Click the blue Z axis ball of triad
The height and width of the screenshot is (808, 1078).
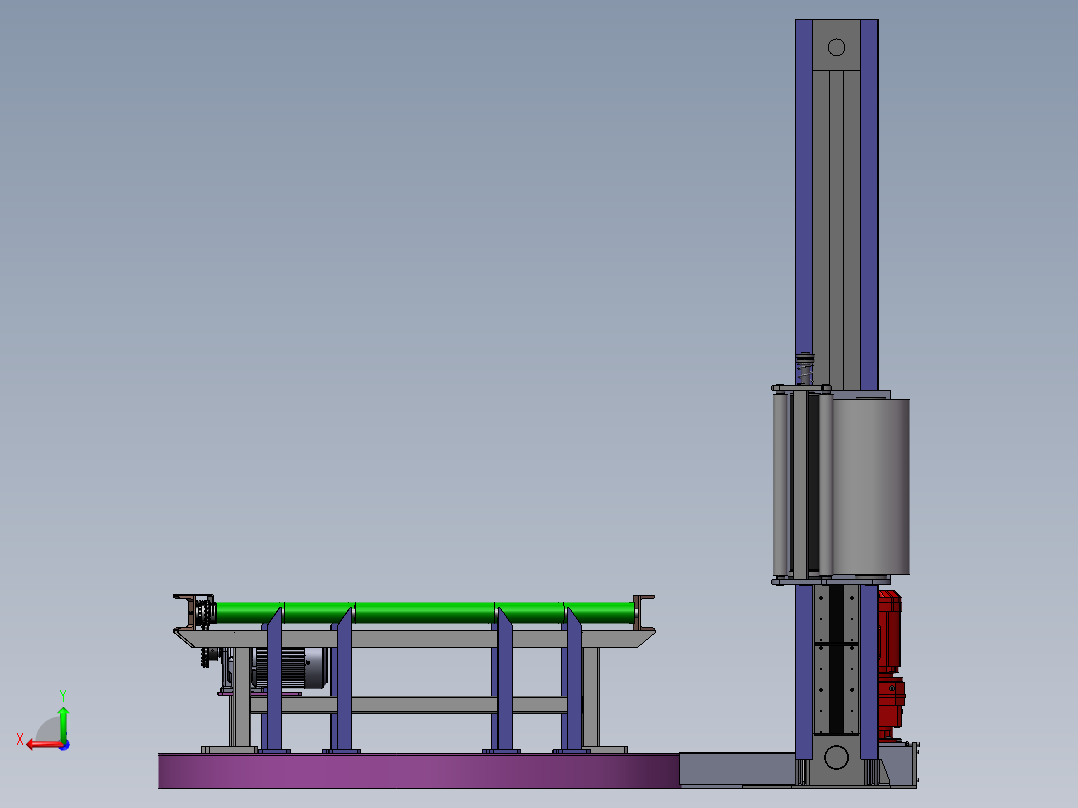[65, 745]
